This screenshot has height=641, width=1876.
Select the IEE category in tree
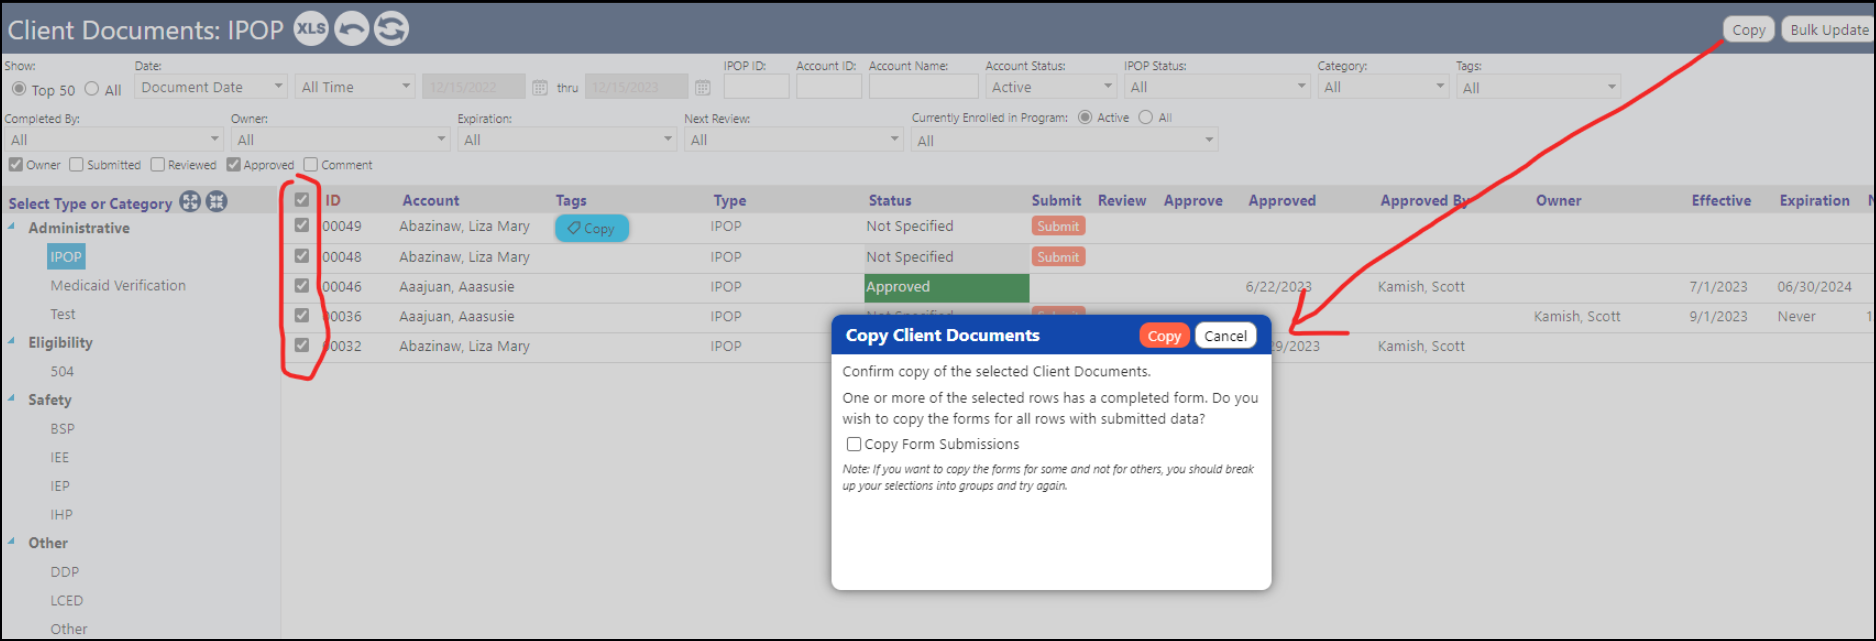60,457
